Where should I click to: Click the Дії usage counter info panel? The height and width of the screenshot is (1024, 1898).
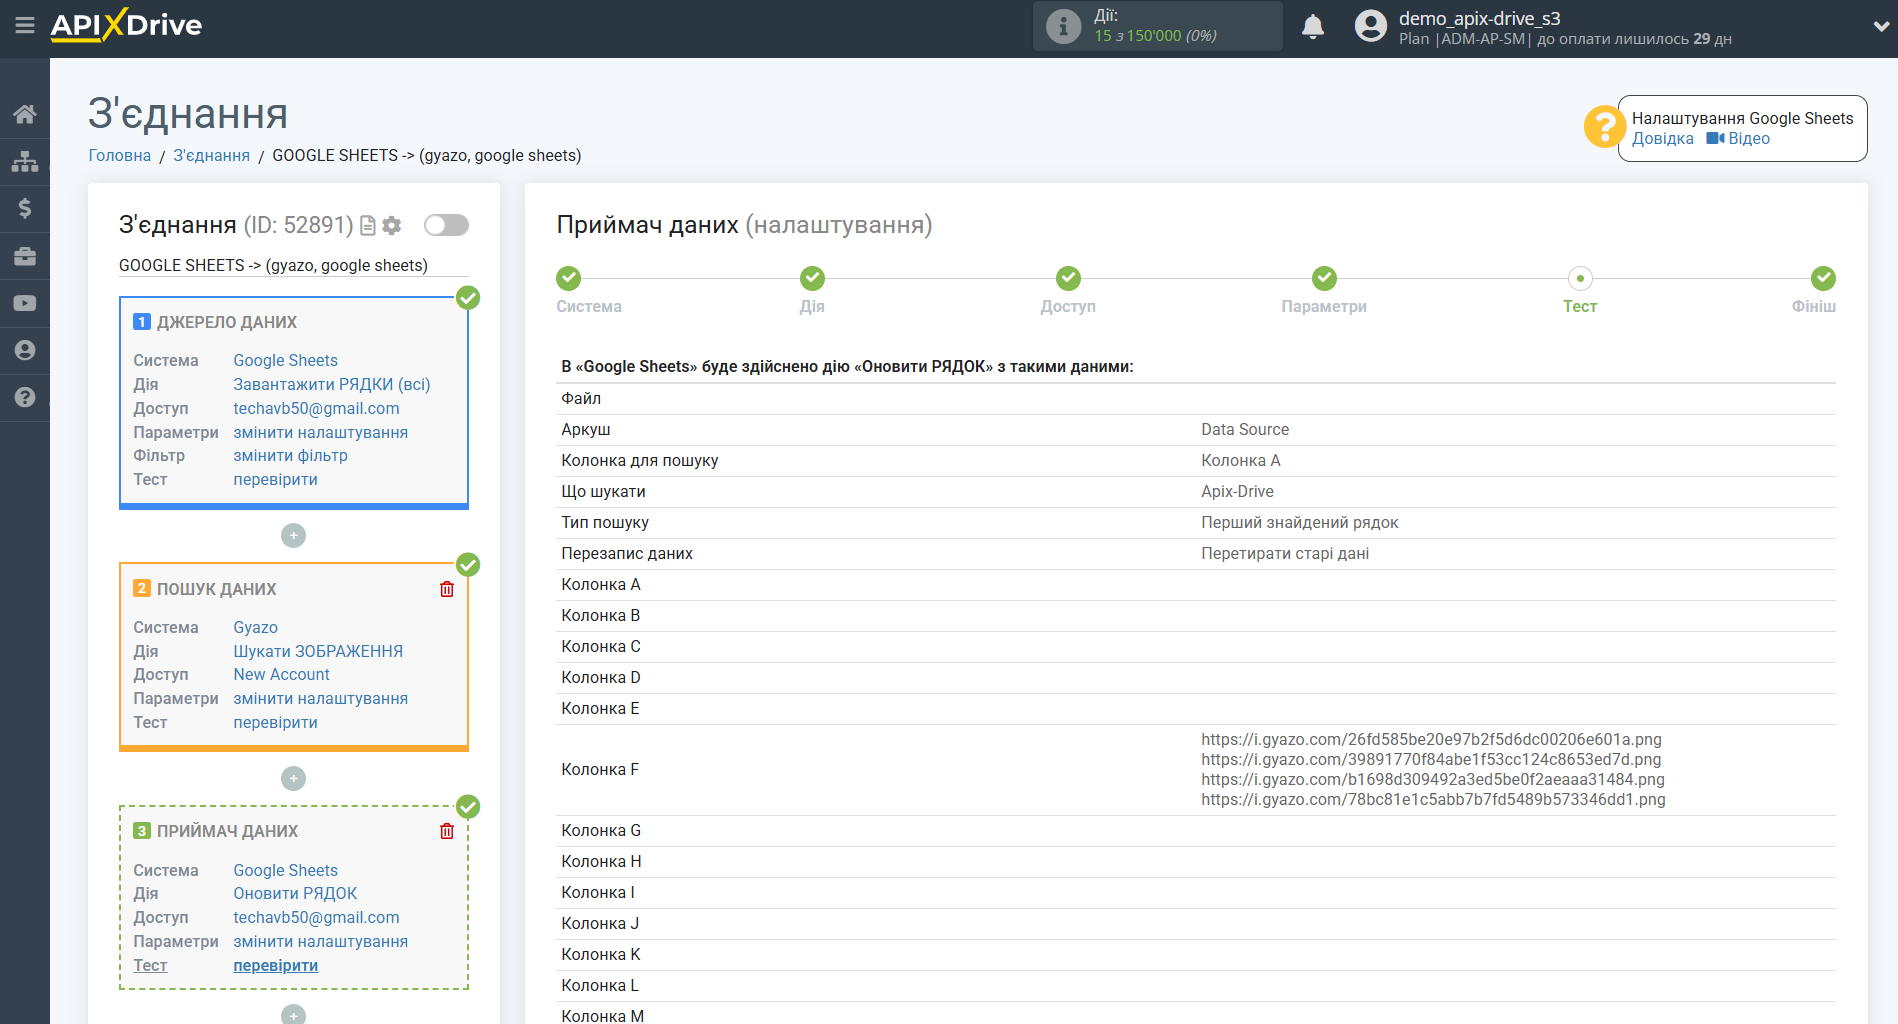(x=1157, y=26)
